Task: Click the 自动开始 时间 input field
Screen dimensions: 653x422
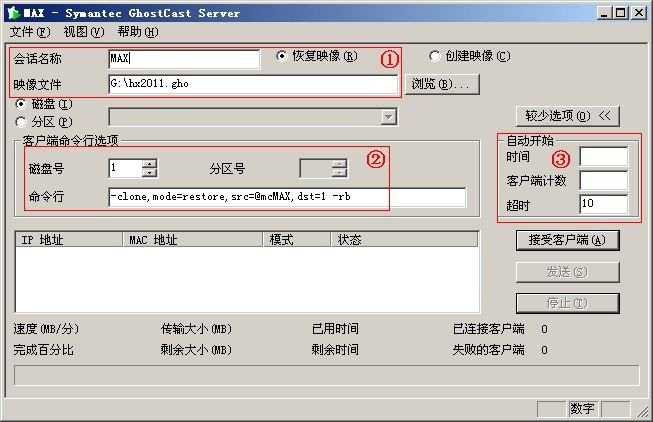Action: (603, 157)
